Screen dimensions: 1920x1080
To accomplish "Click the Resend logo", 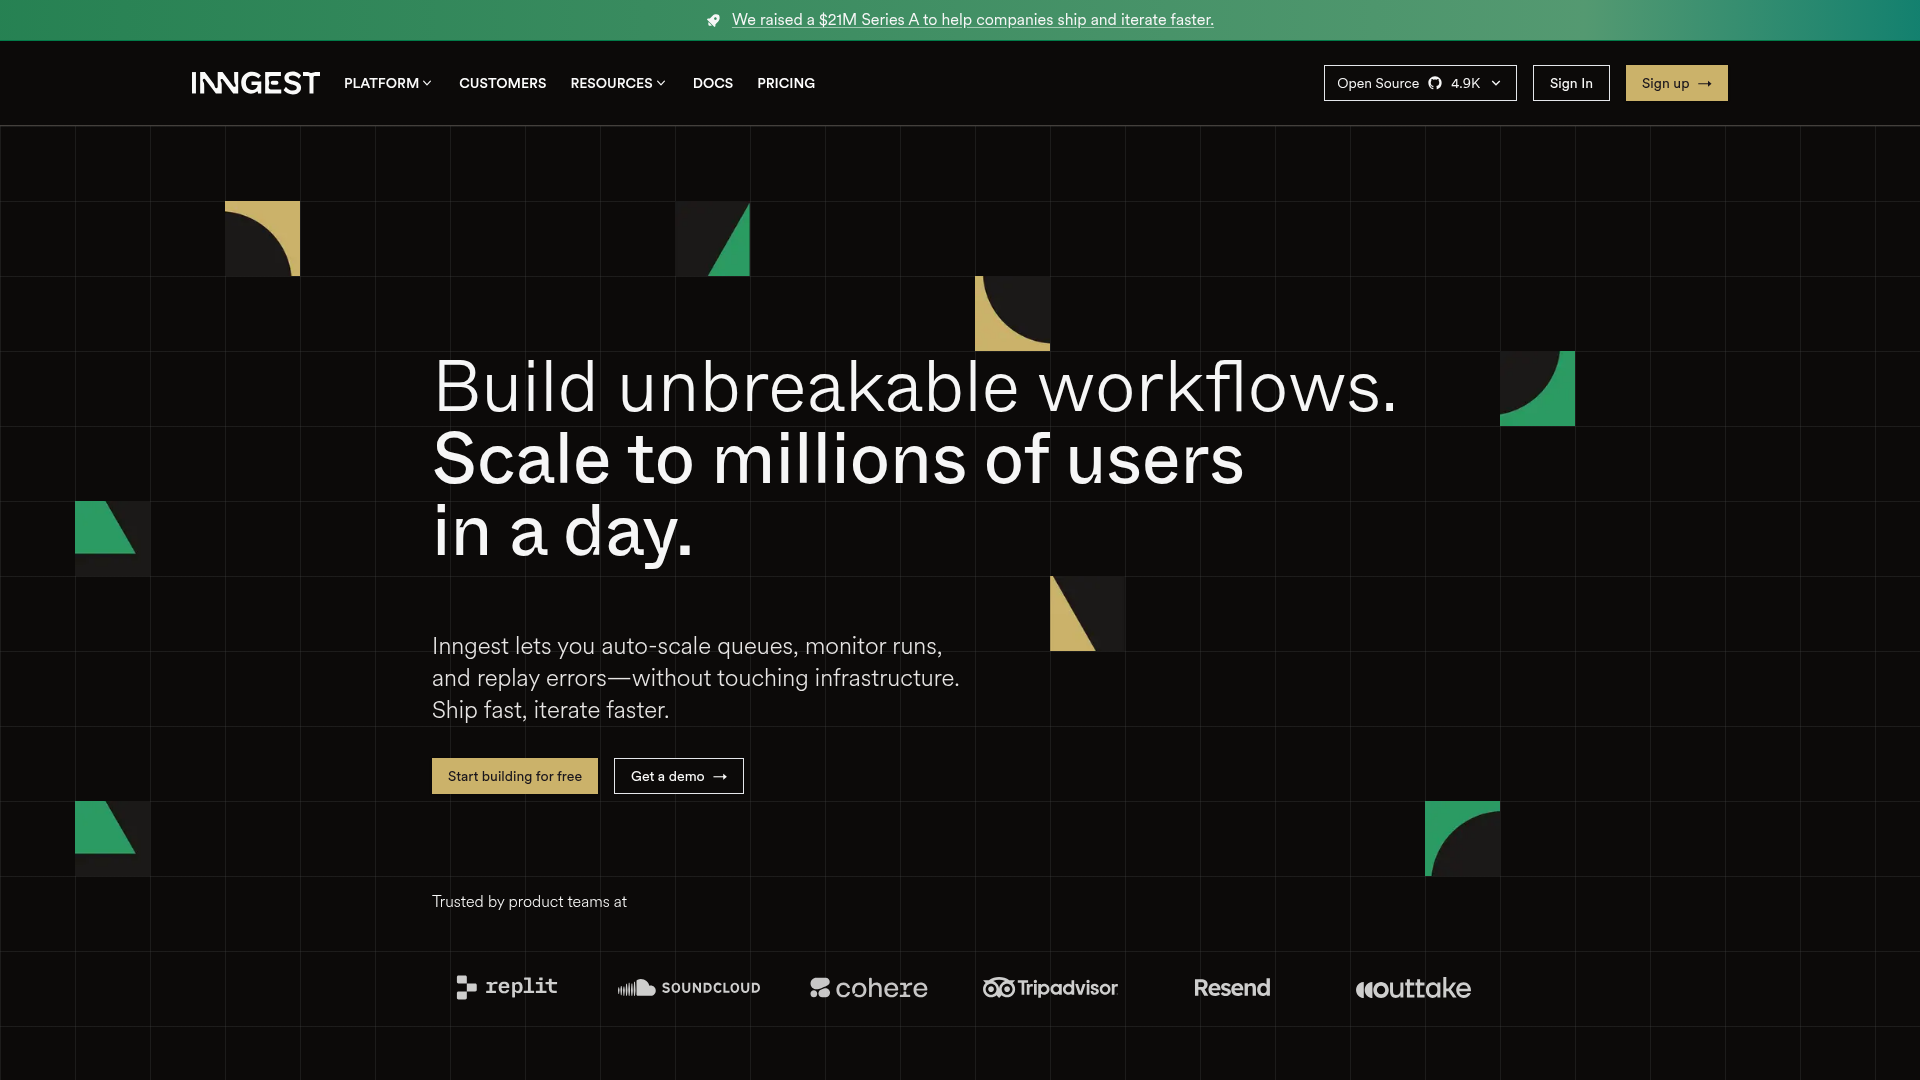I will coord(1232,988).
